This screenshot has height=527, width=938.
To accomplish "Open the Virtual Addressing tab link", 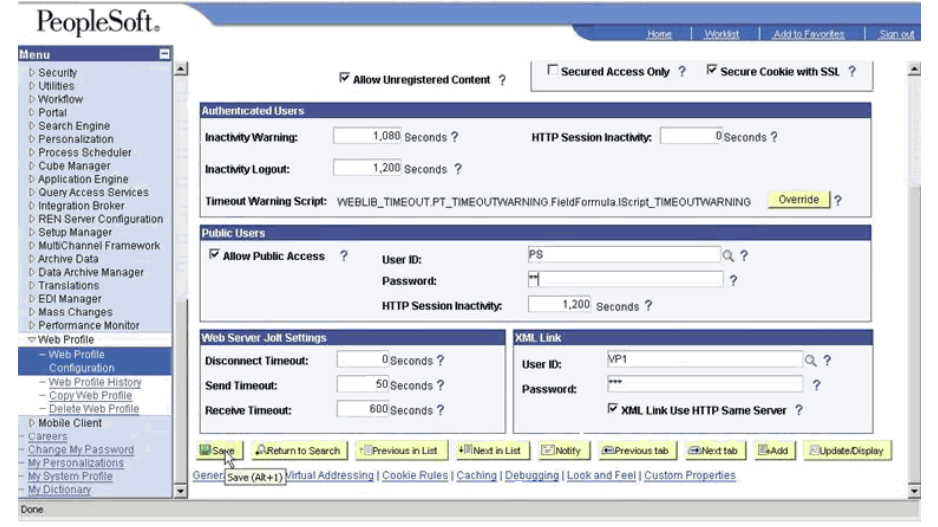I will point(330,475).
